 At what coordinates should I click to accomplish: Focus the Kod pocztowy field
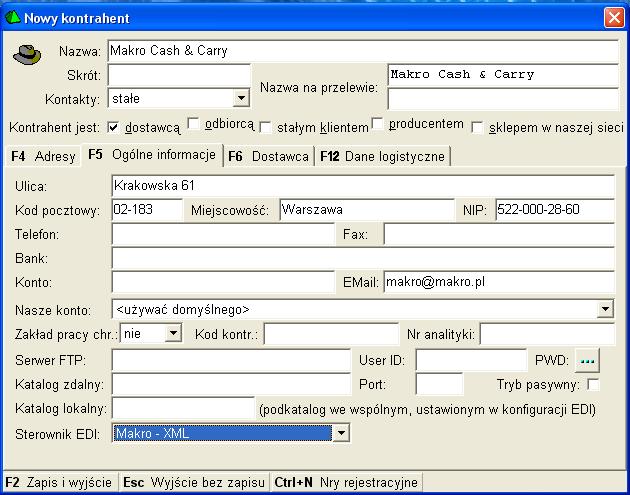point(147,210)
